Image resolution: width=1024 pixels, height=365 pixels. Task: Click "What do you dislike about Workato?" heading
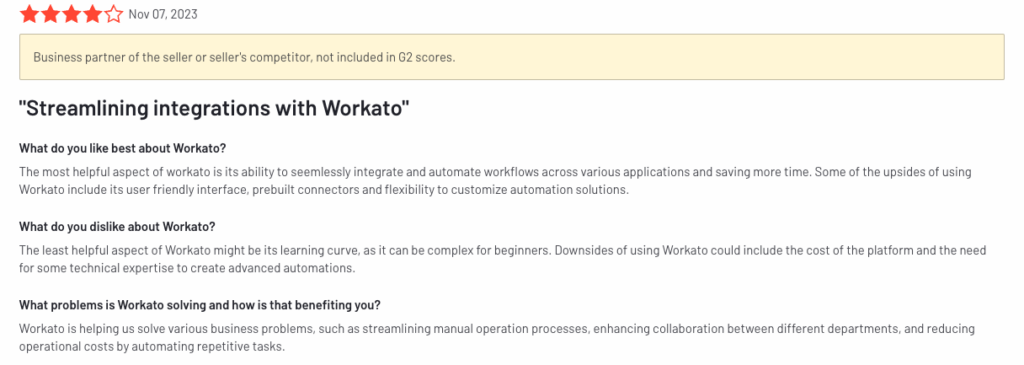[118, 227]
